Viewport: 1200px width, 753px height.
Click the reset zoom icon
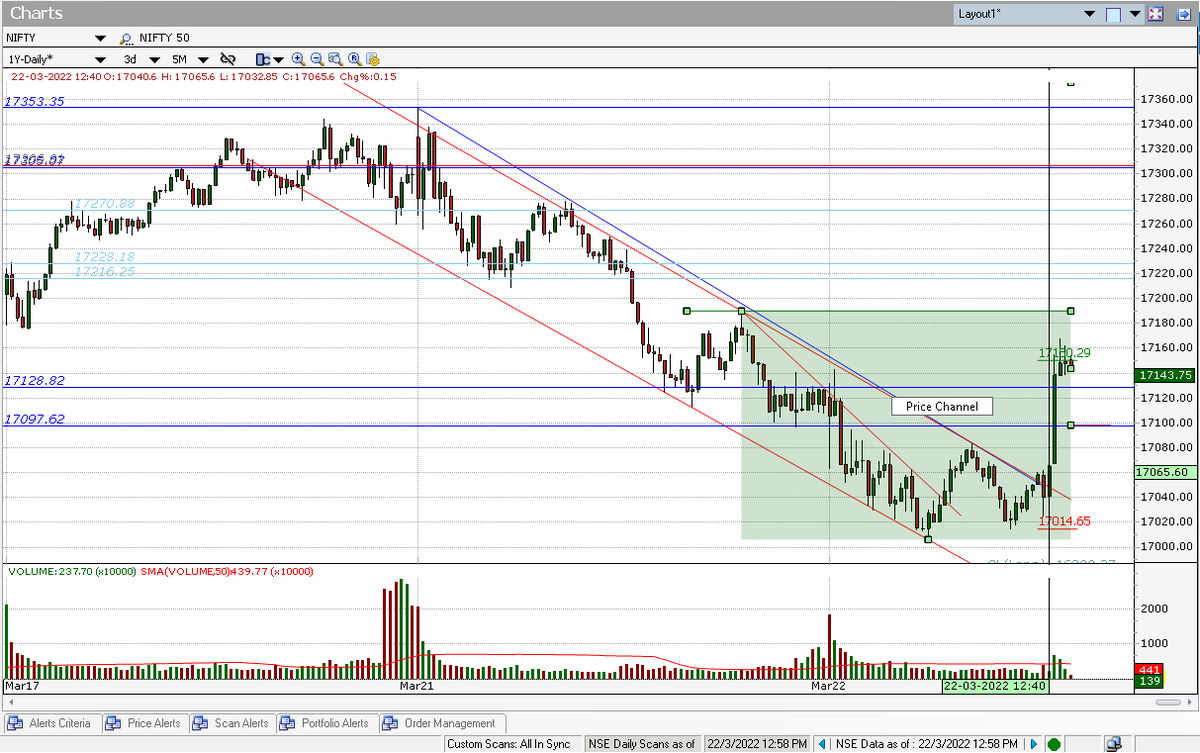354,59
